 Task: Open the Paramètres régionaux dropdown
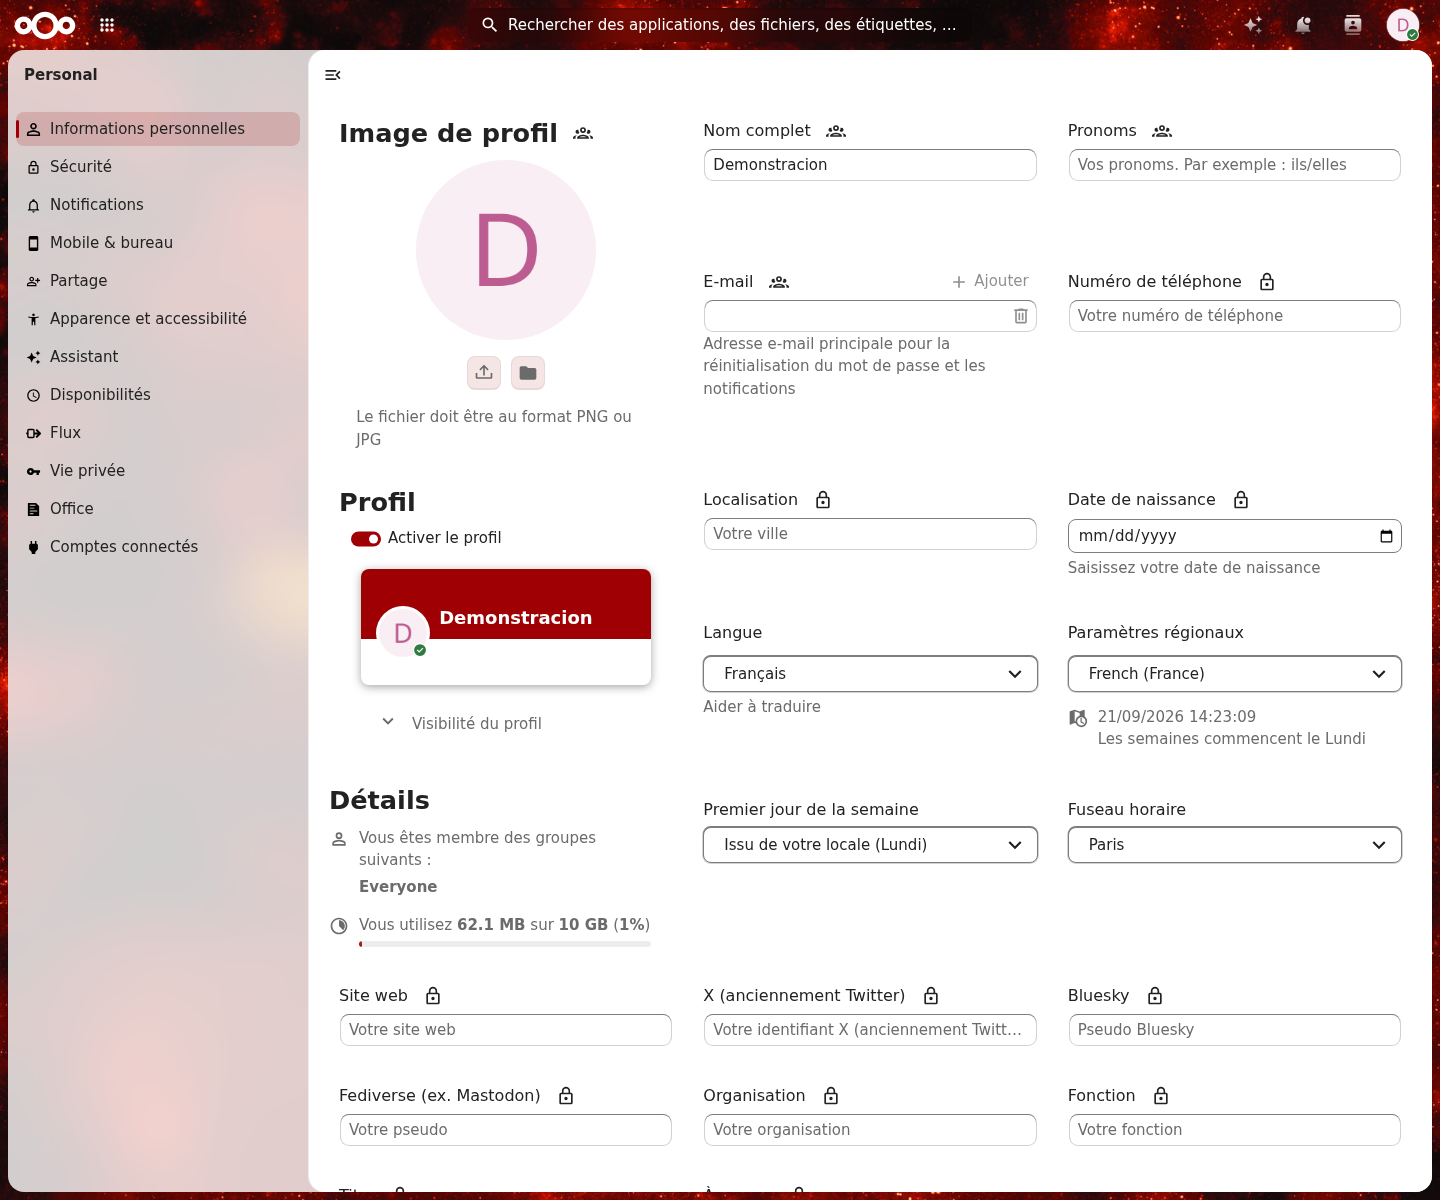tap(1234, 674)
